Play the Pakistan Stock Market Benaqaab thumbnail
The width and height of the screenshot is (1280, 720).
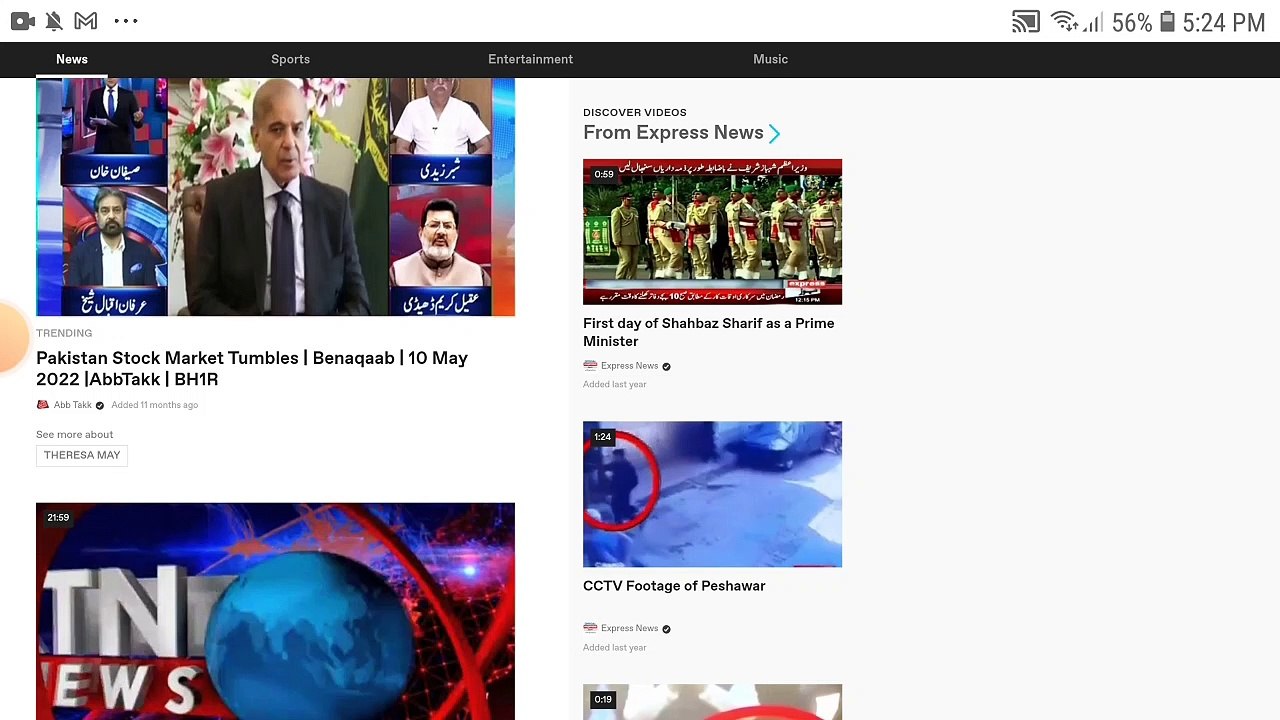point(275,197)
